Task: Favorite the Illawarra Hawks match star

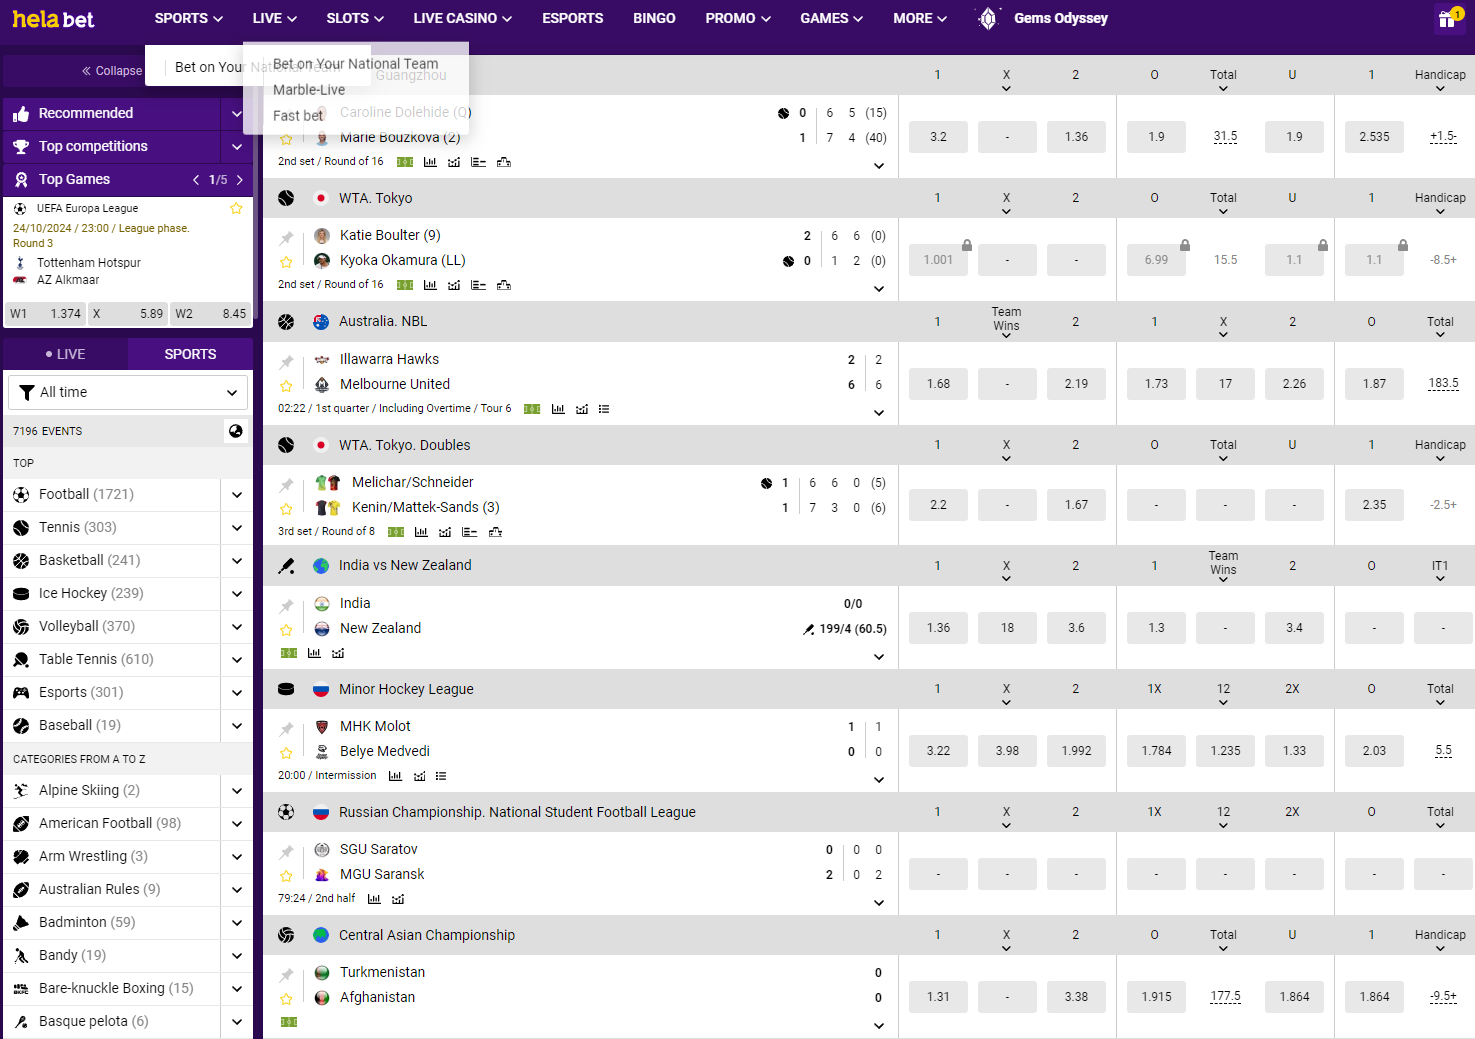Action: click(286, 386)
